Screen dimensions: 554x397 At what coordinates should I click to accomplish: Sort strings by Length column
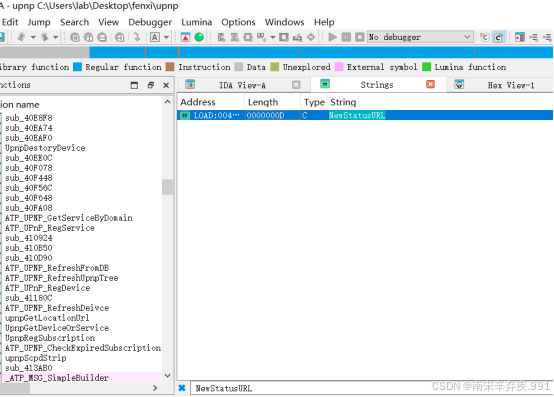[x=272, y=102]
